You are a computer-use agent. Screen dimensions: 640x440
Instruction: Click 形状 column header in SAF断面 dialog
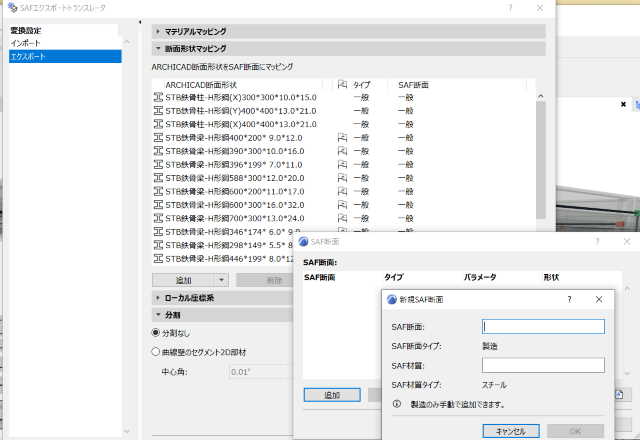pyautogui.click(x=551, y=277)
